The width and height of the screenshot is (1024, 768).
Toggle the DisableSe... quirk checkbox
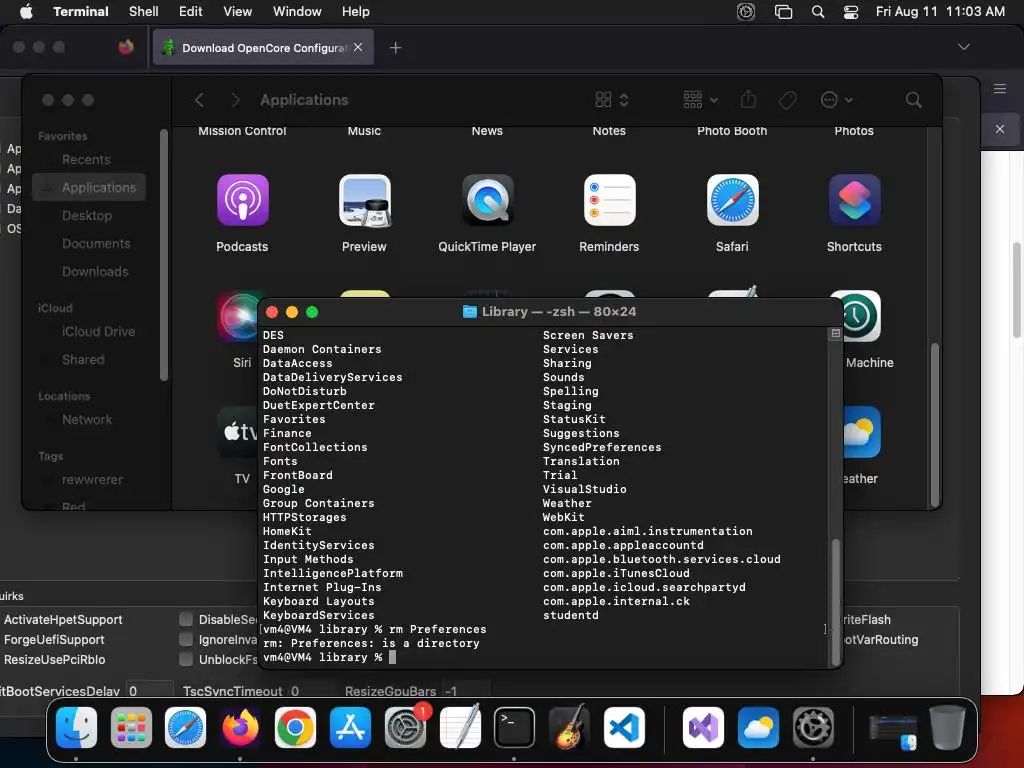click(186, 619)
